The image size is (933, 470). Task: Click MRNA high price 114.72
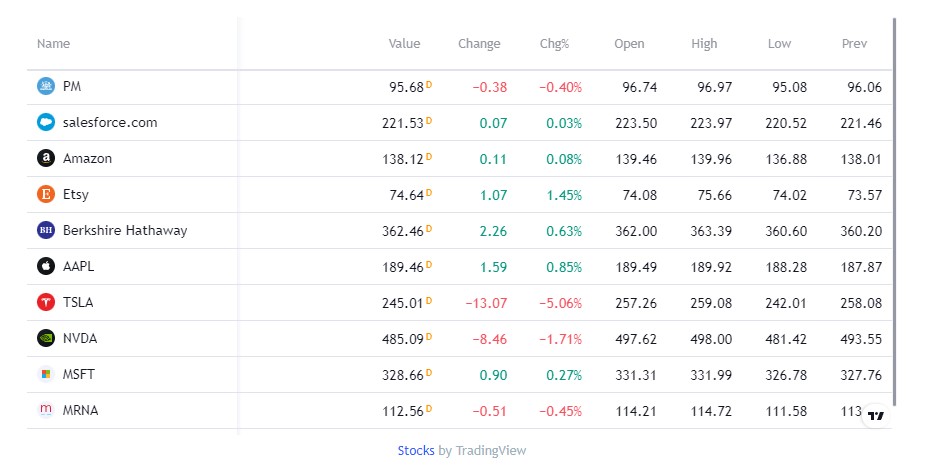(711, 411)
